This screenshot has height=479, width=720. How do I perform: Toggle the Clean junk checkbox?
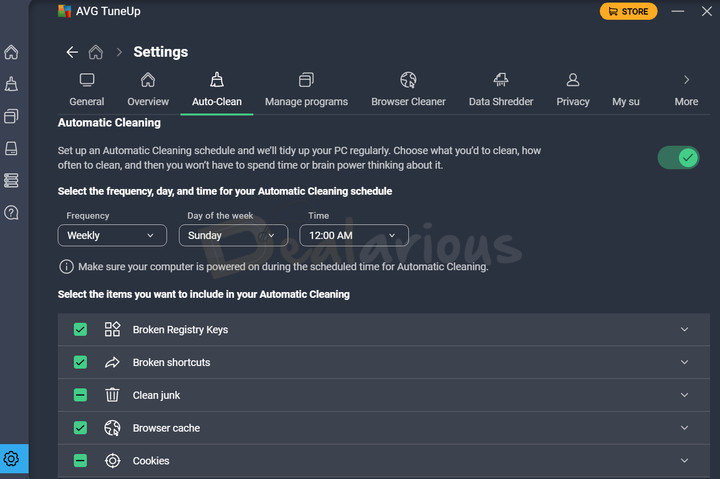[80, 395]
